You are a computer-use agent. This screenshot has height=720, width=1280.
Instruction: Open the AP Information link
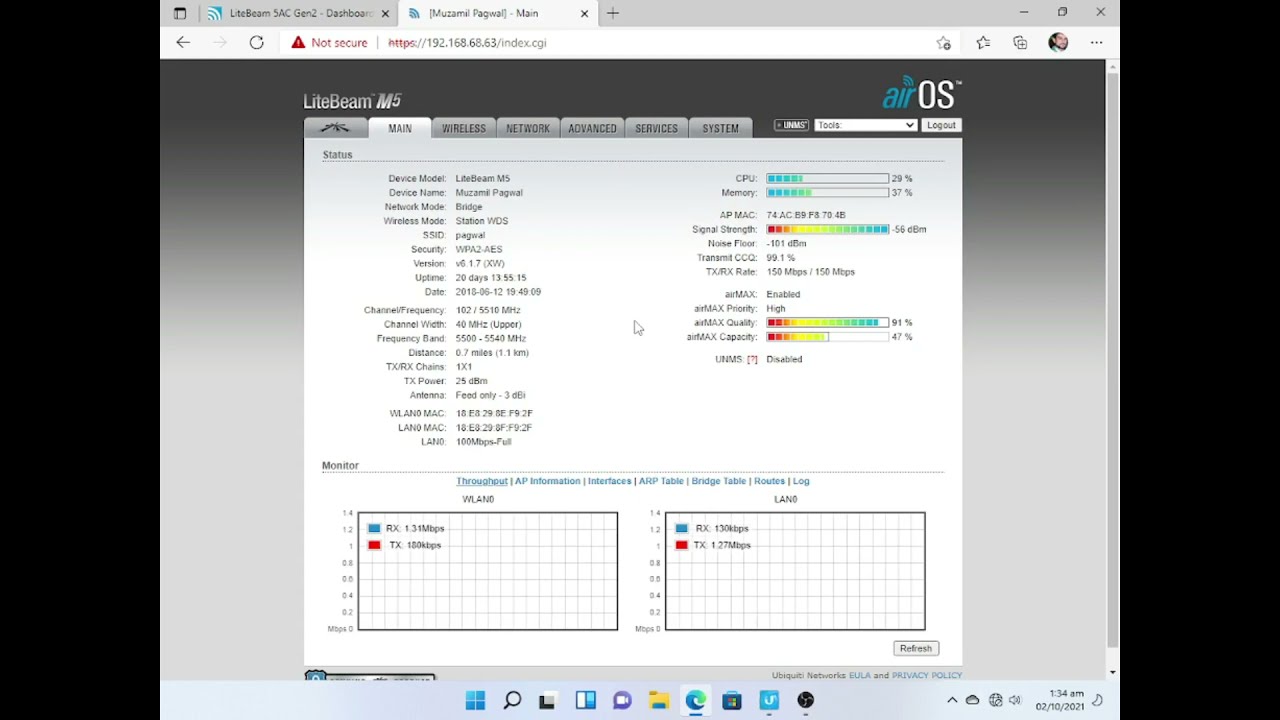point(547,481)
